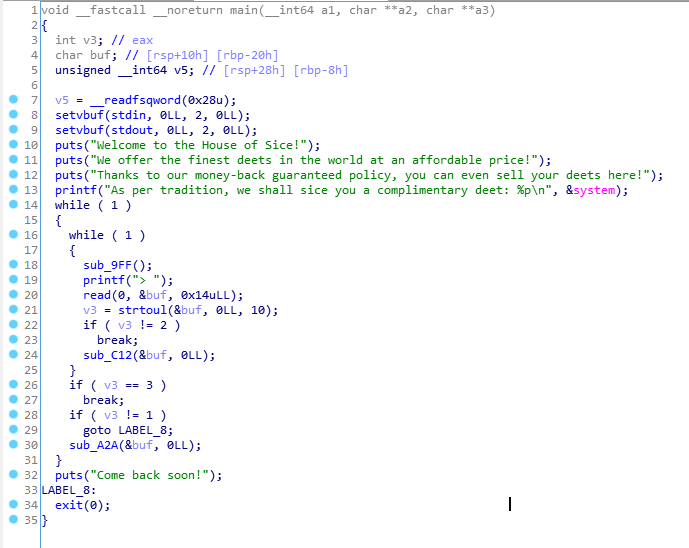Click the [rbp-20h] stack comment
Image resolution: width=689 pixels, height=548 pixels.
(x=247, y=55)
